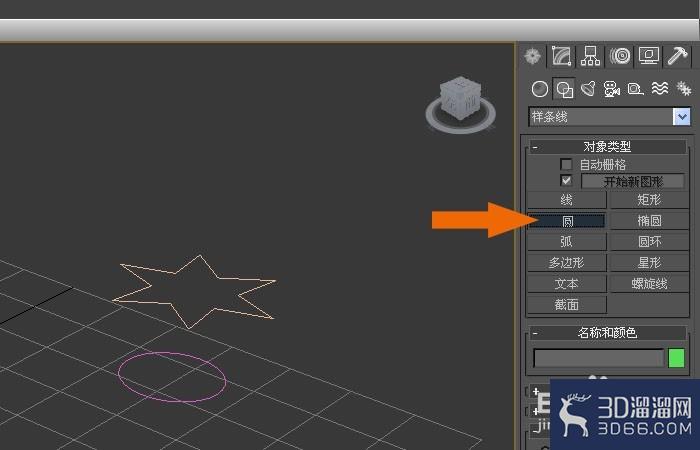The width and height of the screenshot is (700, 450).
Task: Select the Helpers tape-measure icon
Action: (635, 89)
